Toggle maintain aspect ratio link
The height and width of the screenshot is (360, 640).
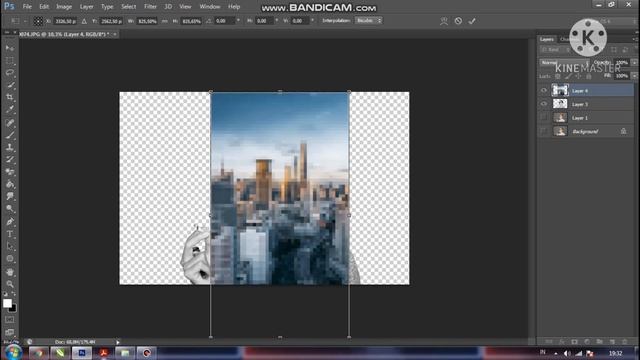click(164, 21)
